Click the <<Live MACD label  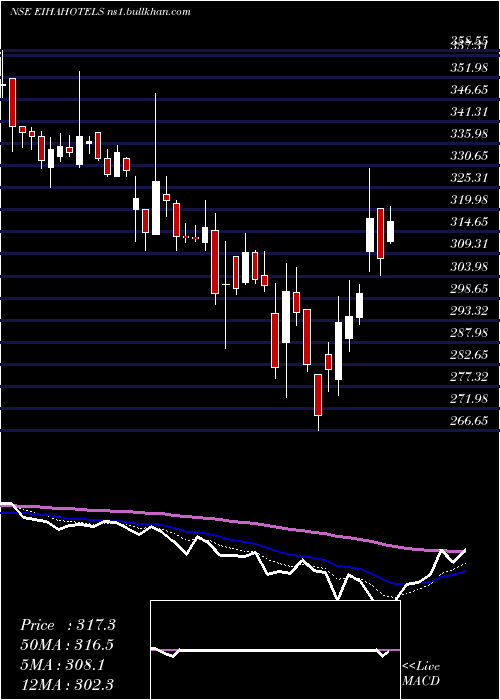(x=421, y=674)
